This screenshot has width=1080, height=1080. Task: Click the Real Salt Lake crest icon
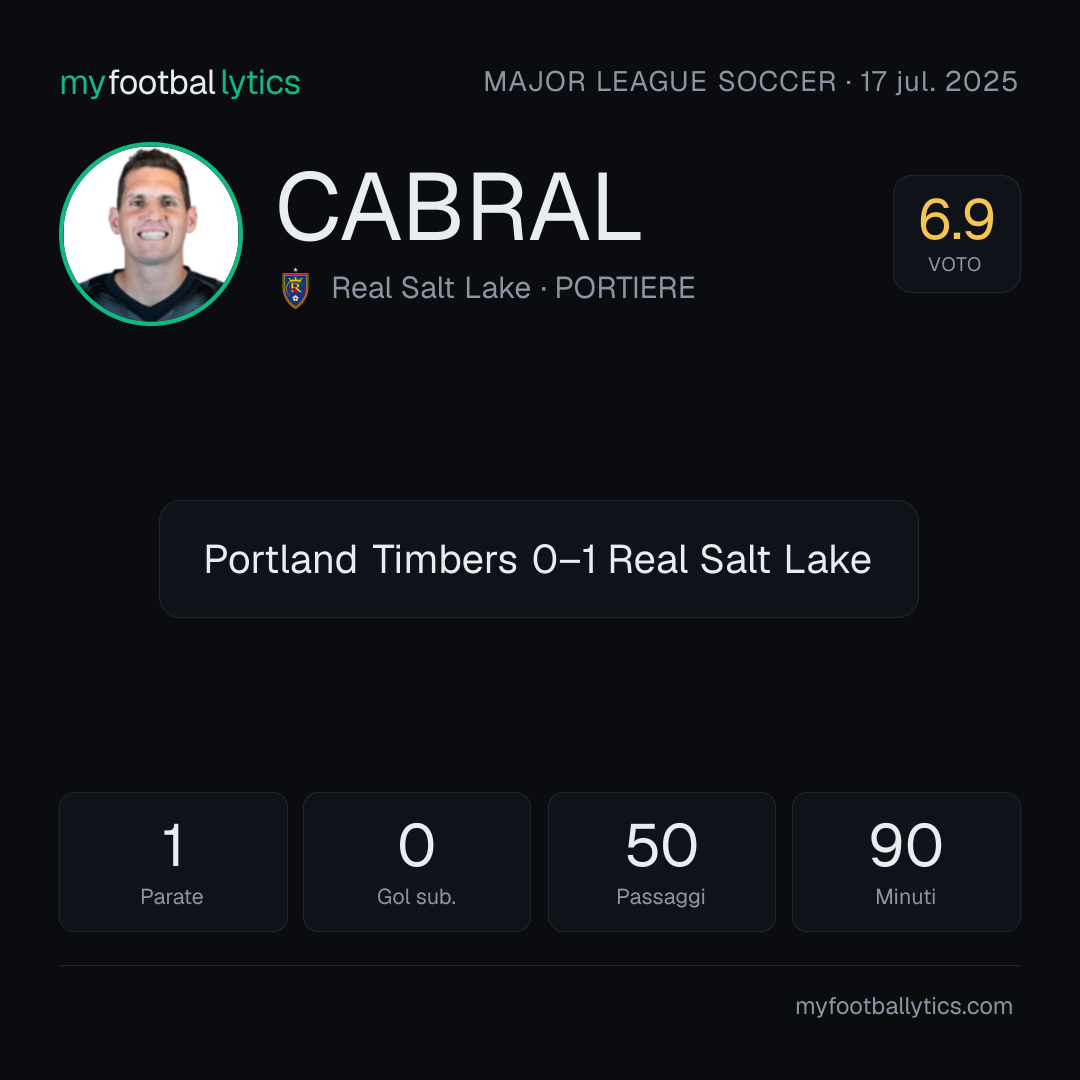click(x=295, y=289)
